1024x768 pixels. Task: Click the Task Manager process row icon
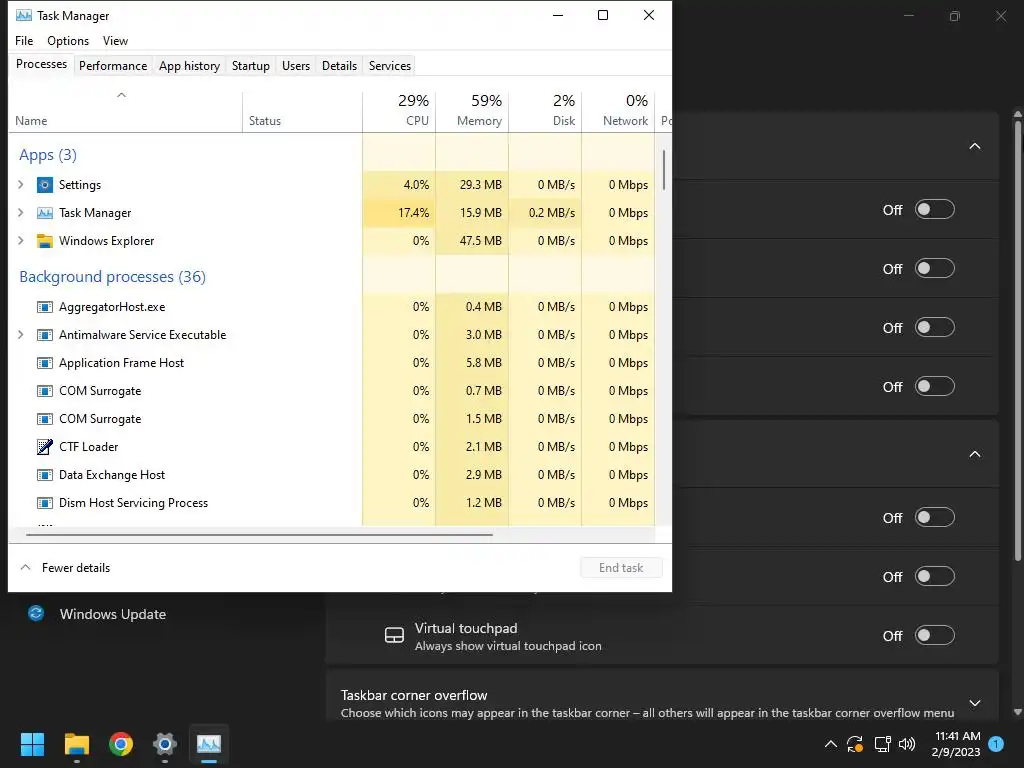point(44,213)
